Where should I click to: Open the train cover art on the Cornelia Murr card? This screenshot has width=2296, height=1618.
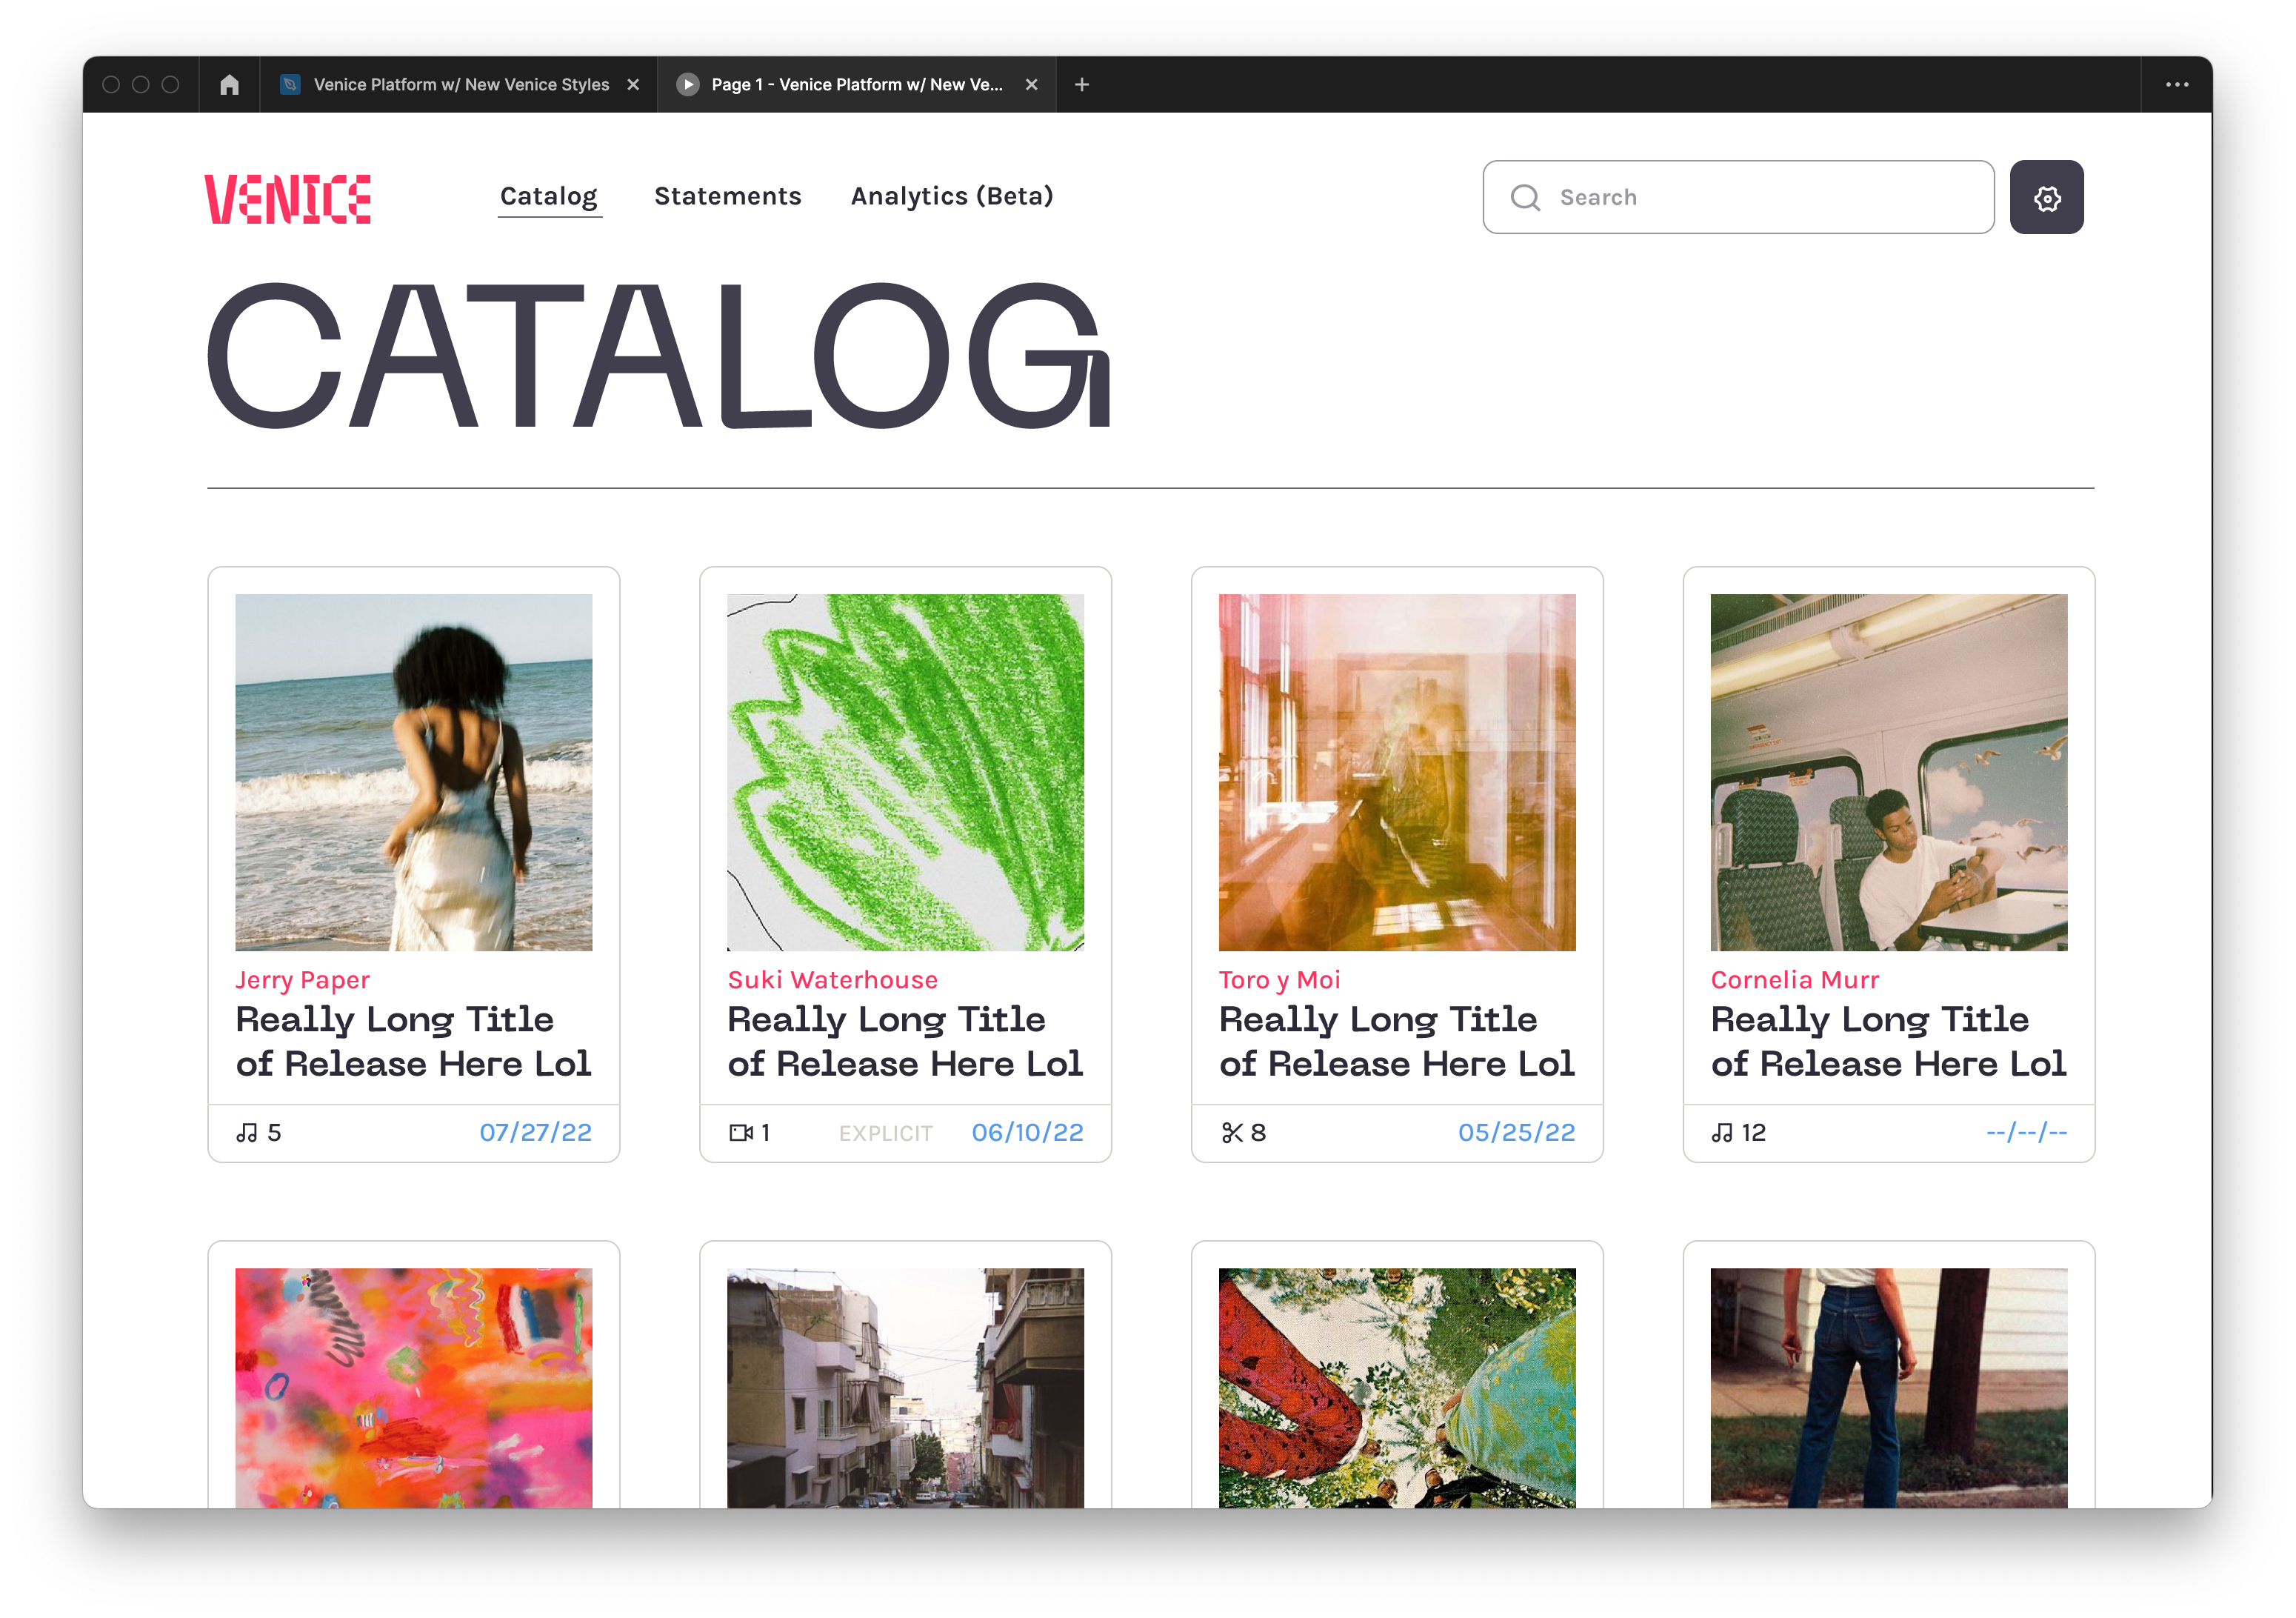pyautogui.click(x=1889, y=772)
